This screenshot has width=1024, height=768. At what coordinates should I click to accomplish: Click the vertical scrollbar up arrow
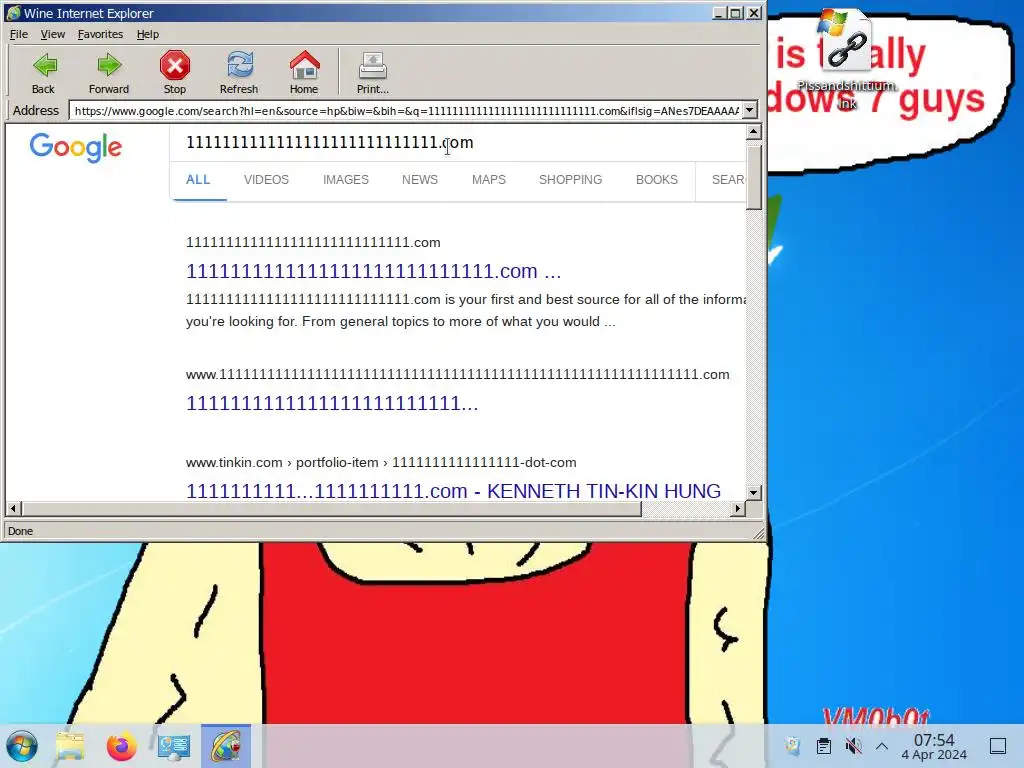tap(753, 132)
